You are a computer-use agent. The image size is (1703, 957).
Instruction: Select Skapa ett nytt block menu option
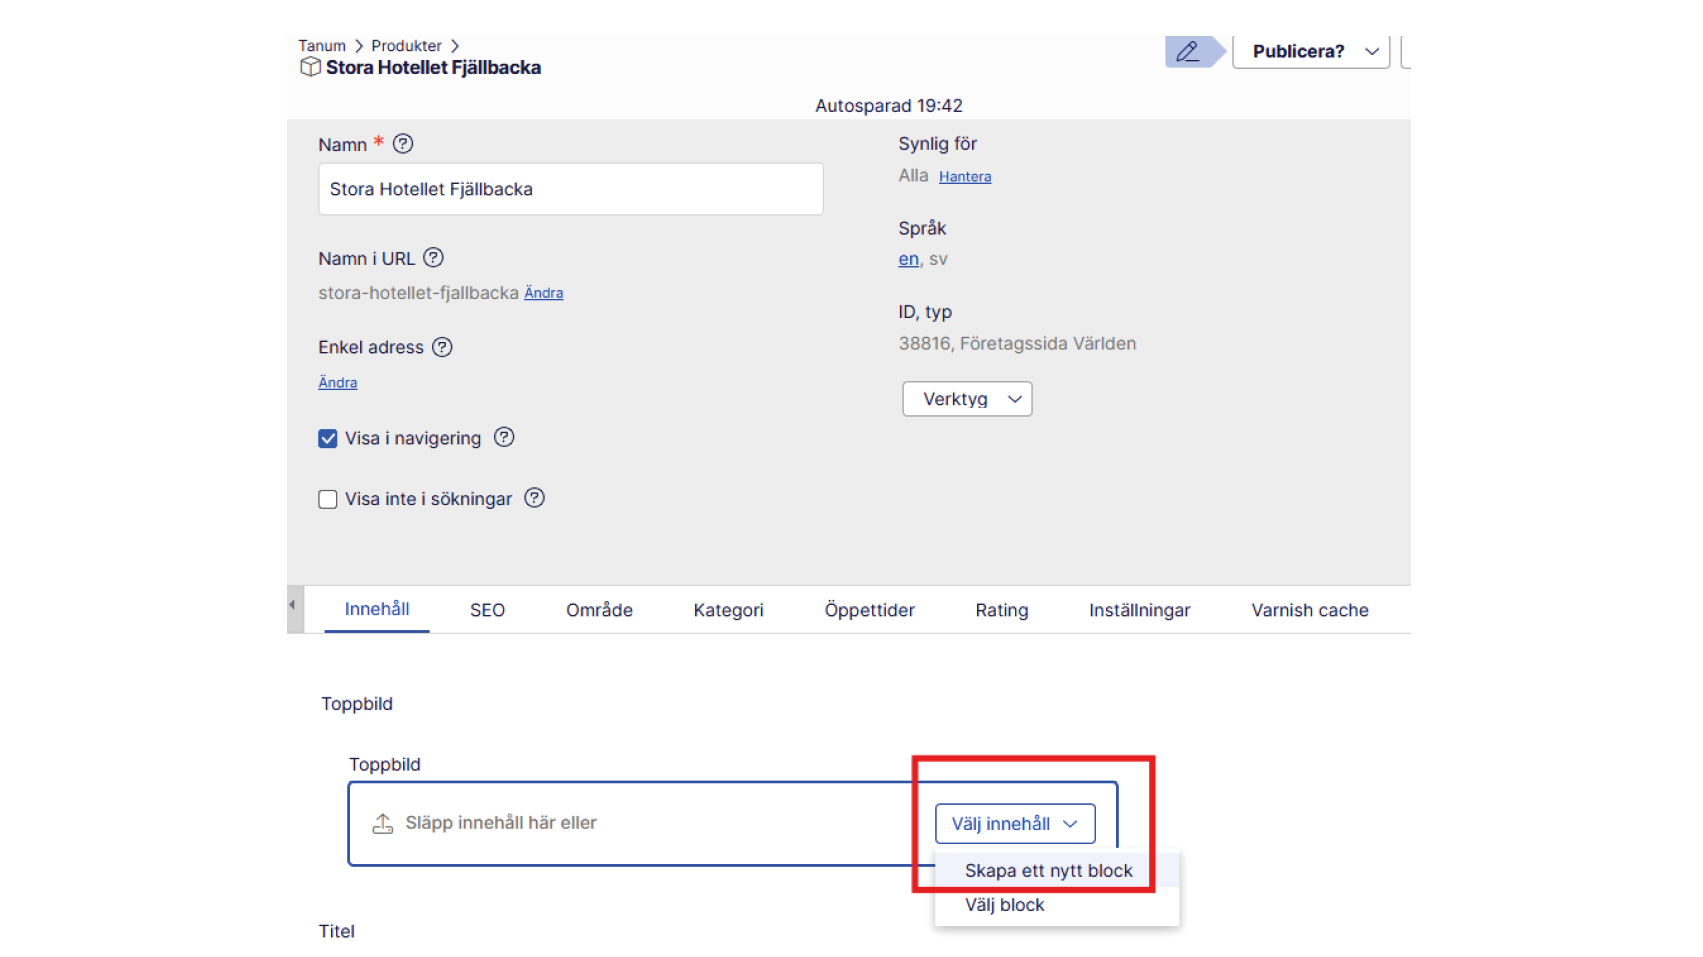(1048, 871)
